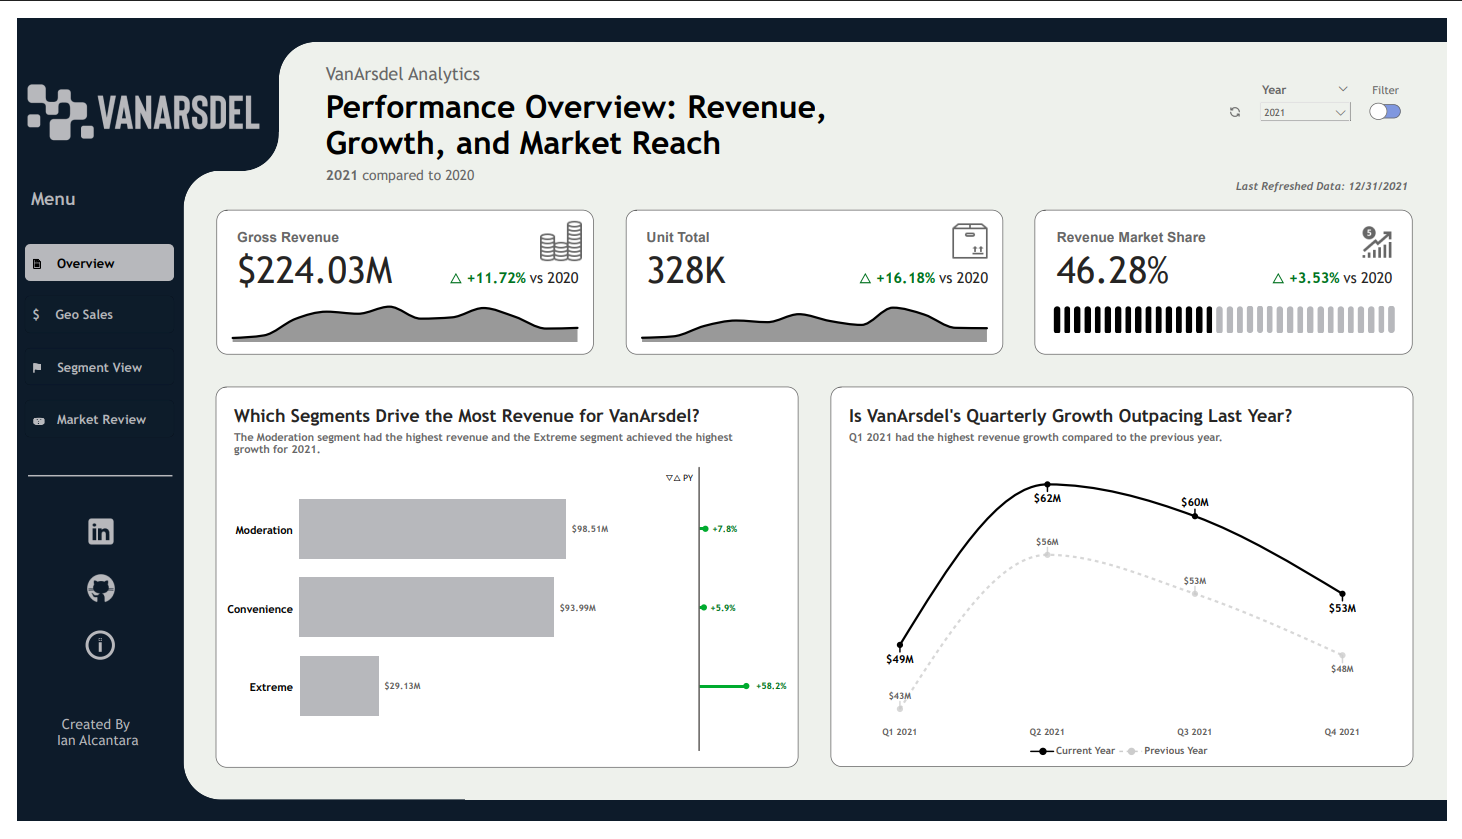Click the refresh icon beside the Year slicer
The height and width of the screenshot is (839, 1462).
coord(1235,112)
